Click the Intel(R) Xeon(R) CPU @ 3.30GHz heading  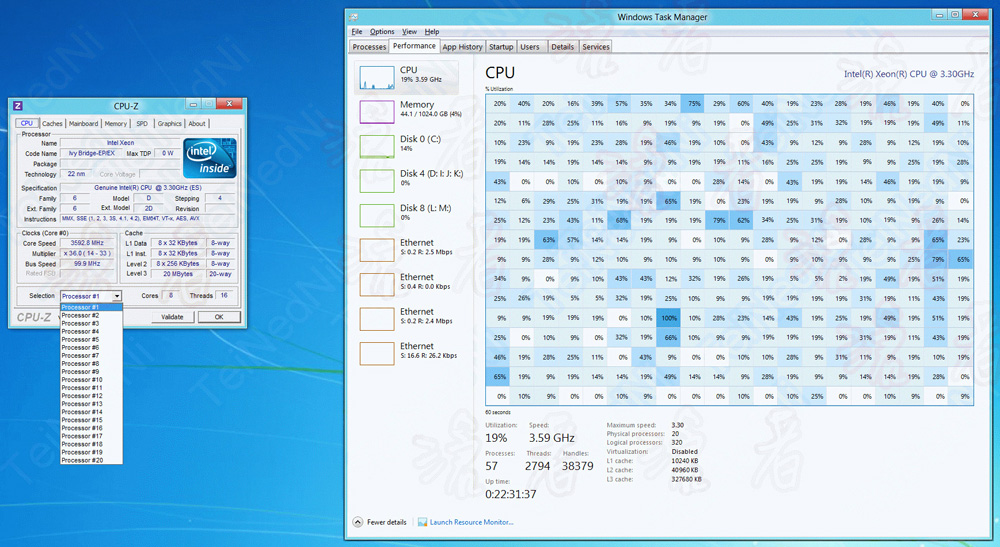coord(909,74)
